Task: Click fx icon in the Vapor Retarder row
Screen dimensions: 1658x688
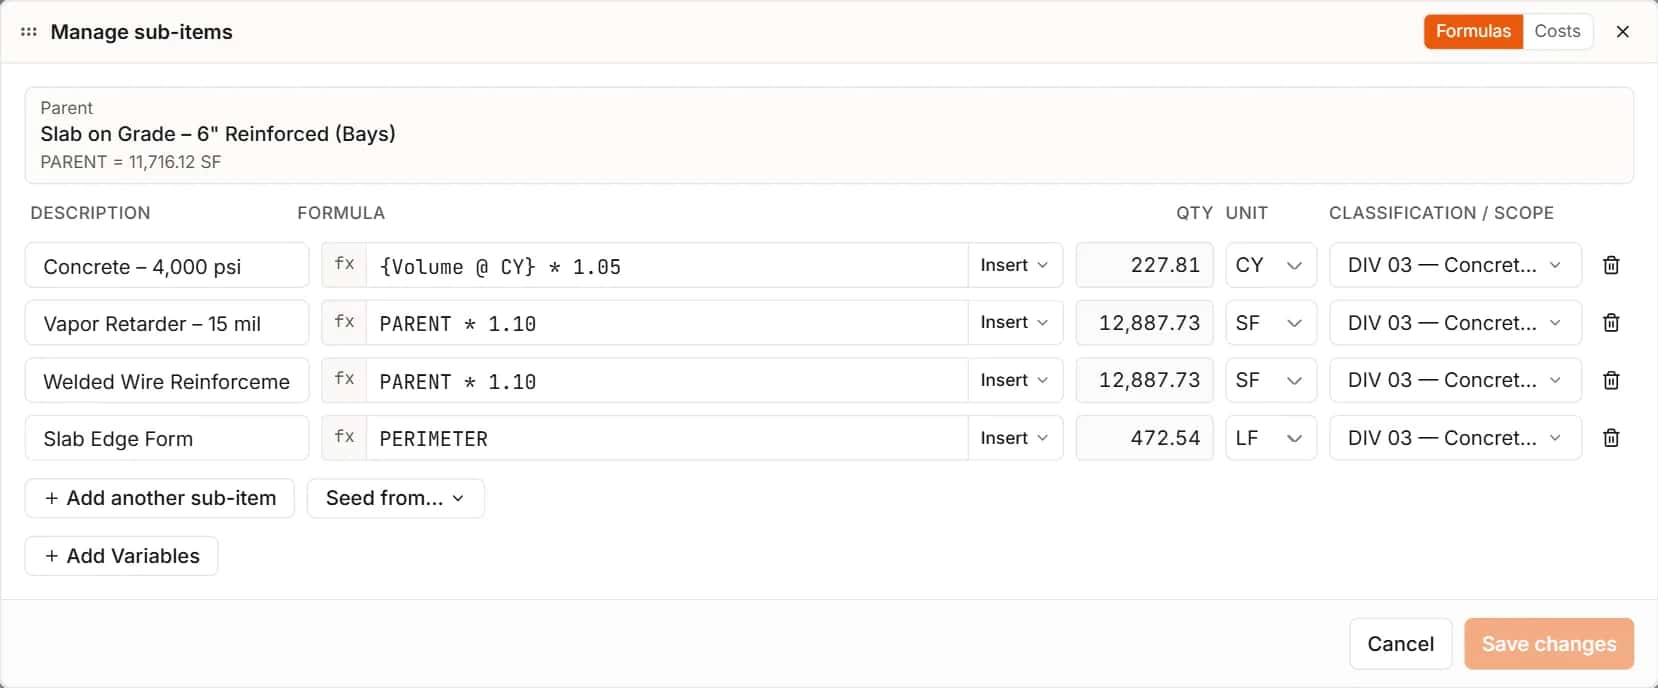Action: click(344, 323)
